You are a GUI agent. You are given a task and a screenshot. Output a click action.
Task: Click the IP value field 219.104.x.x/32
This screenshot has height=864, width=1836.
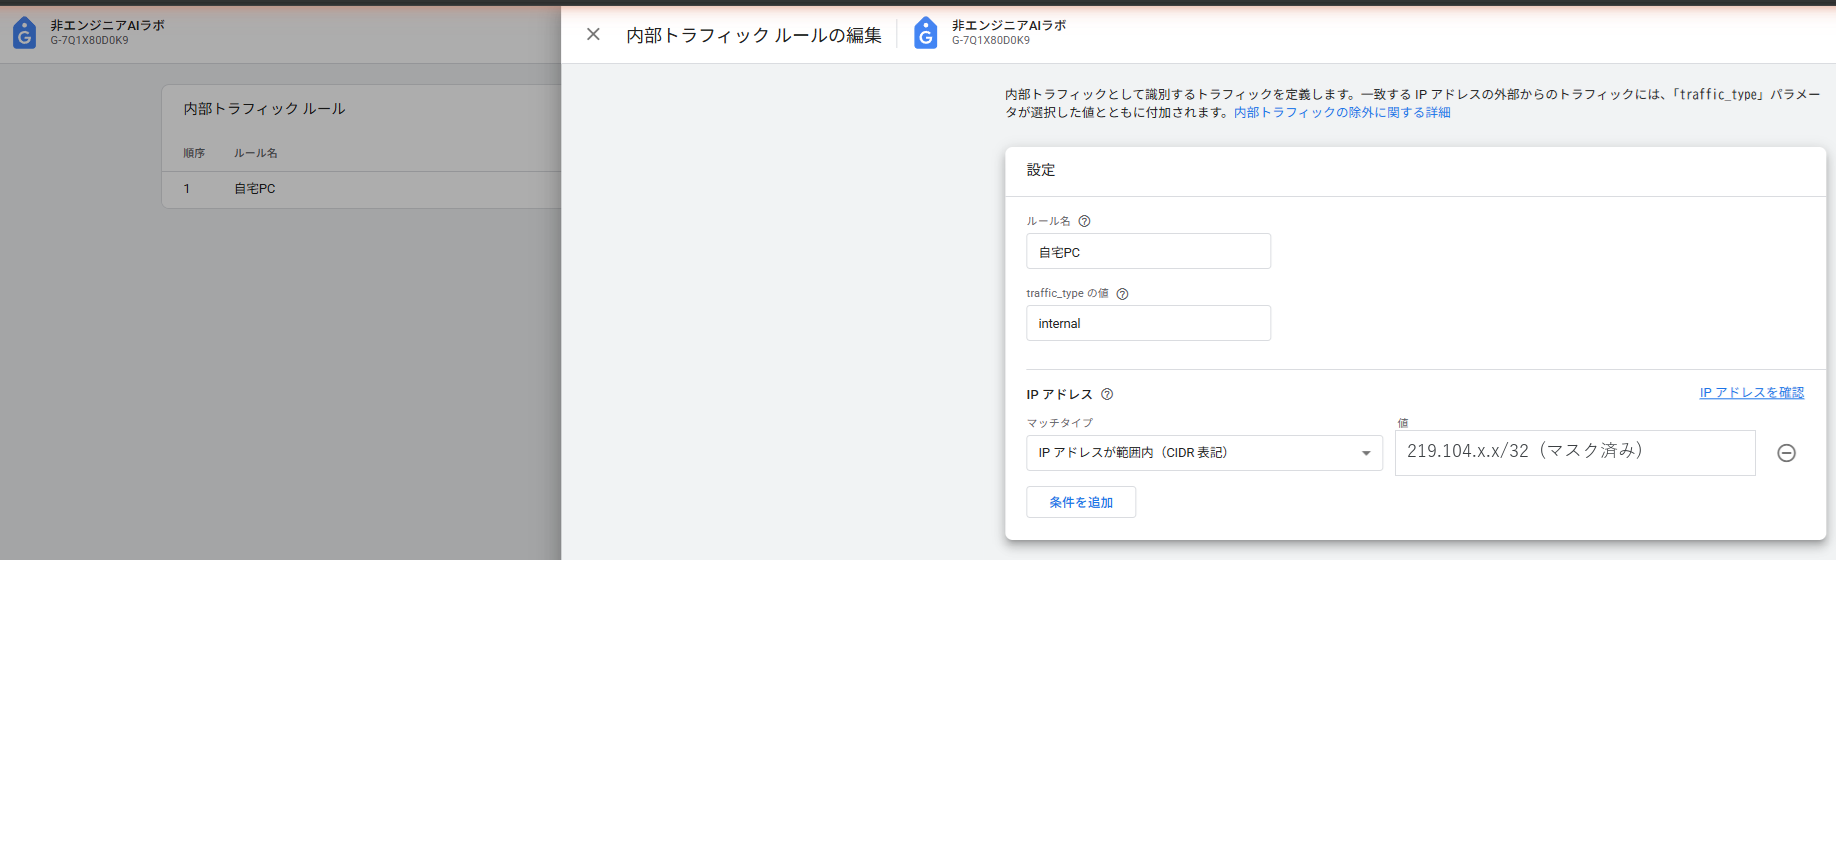pos(1575,453)
